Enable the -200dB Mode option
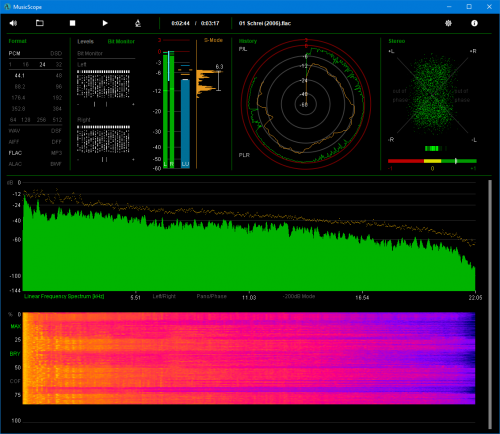 (299, 296)
